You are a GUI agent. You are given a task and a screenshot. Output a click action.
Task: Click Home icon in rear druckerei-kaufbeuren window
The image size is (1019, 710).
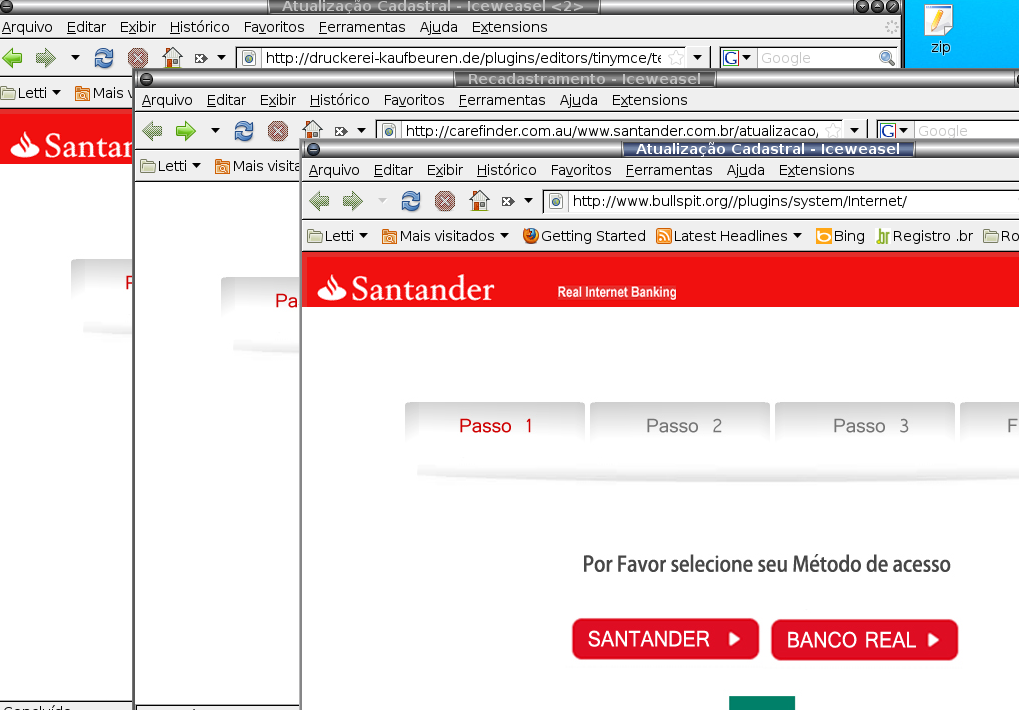pos(172,58)
